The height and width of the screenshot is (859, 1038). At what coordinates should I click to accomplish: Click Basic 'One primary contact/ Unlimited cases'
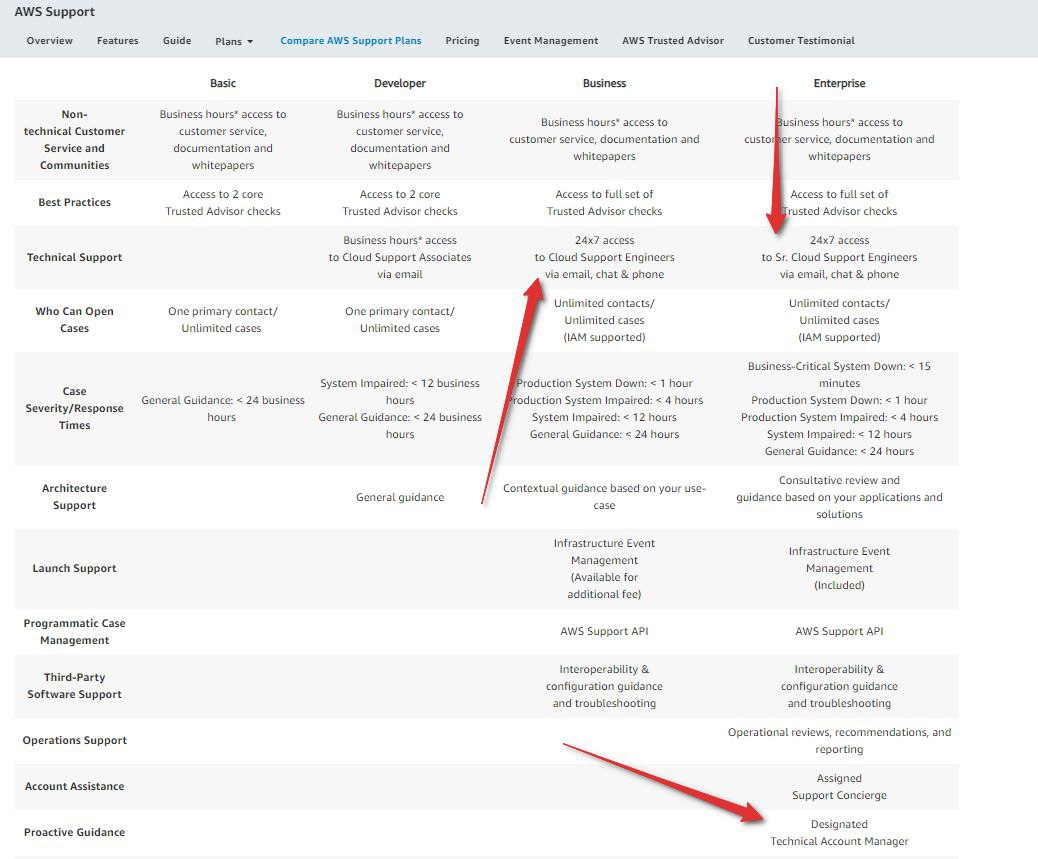[222, 320]
